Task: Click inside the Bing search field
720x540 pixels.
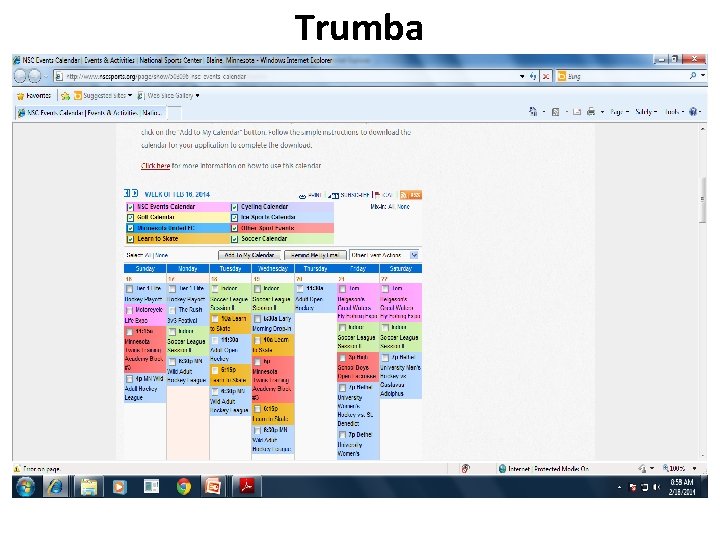Action: (627, 76)
